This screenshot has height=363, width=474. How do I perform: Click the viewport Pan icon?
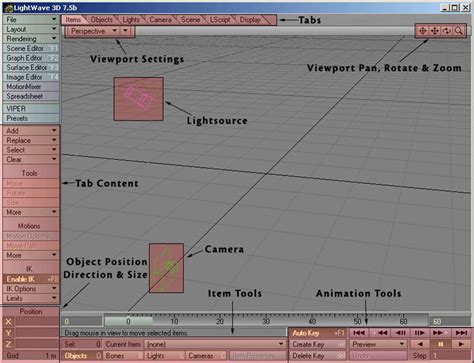click(x=423, y=31)
